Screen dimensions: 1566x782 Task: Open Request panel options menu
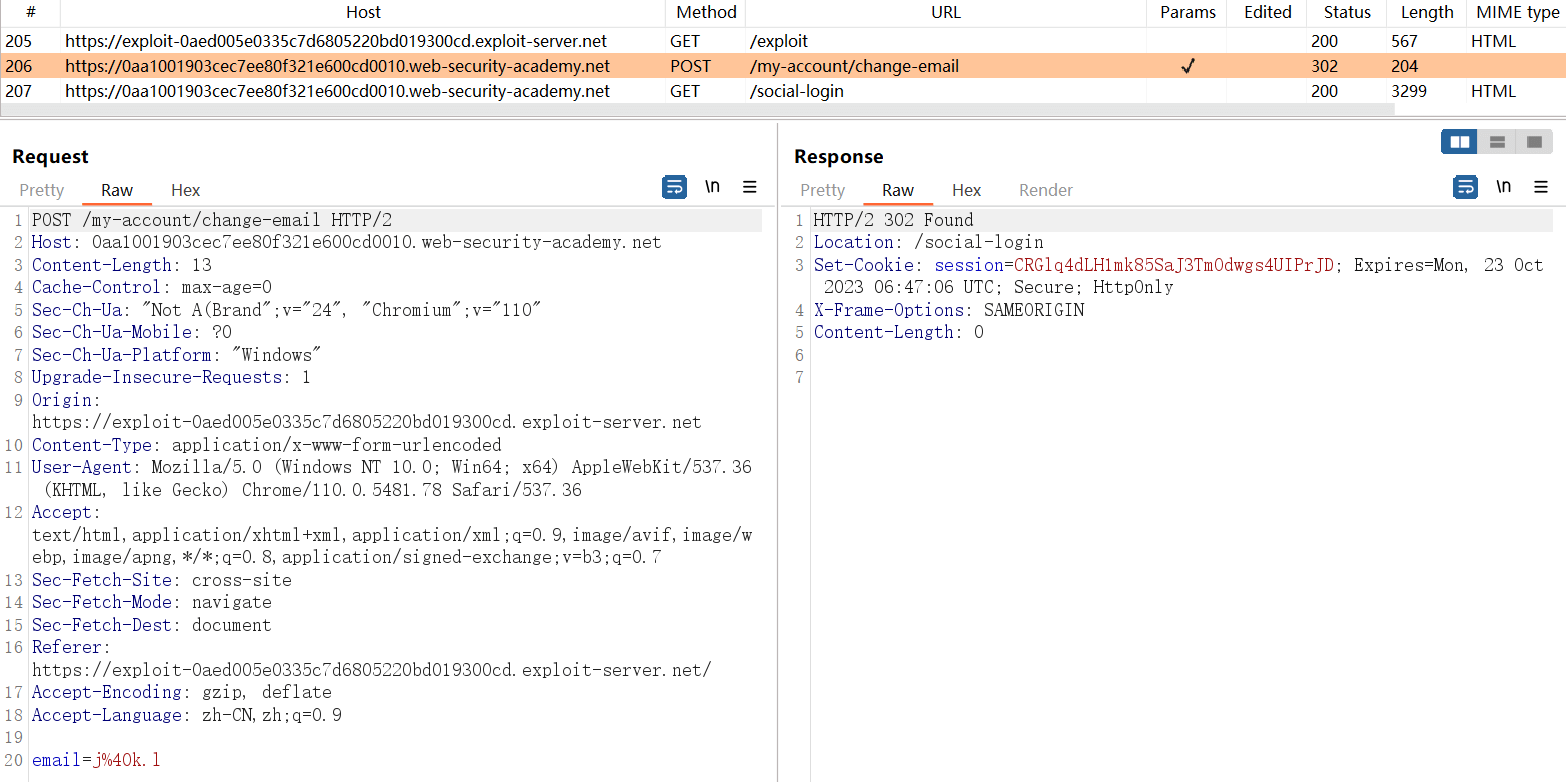tap(749, 187)
